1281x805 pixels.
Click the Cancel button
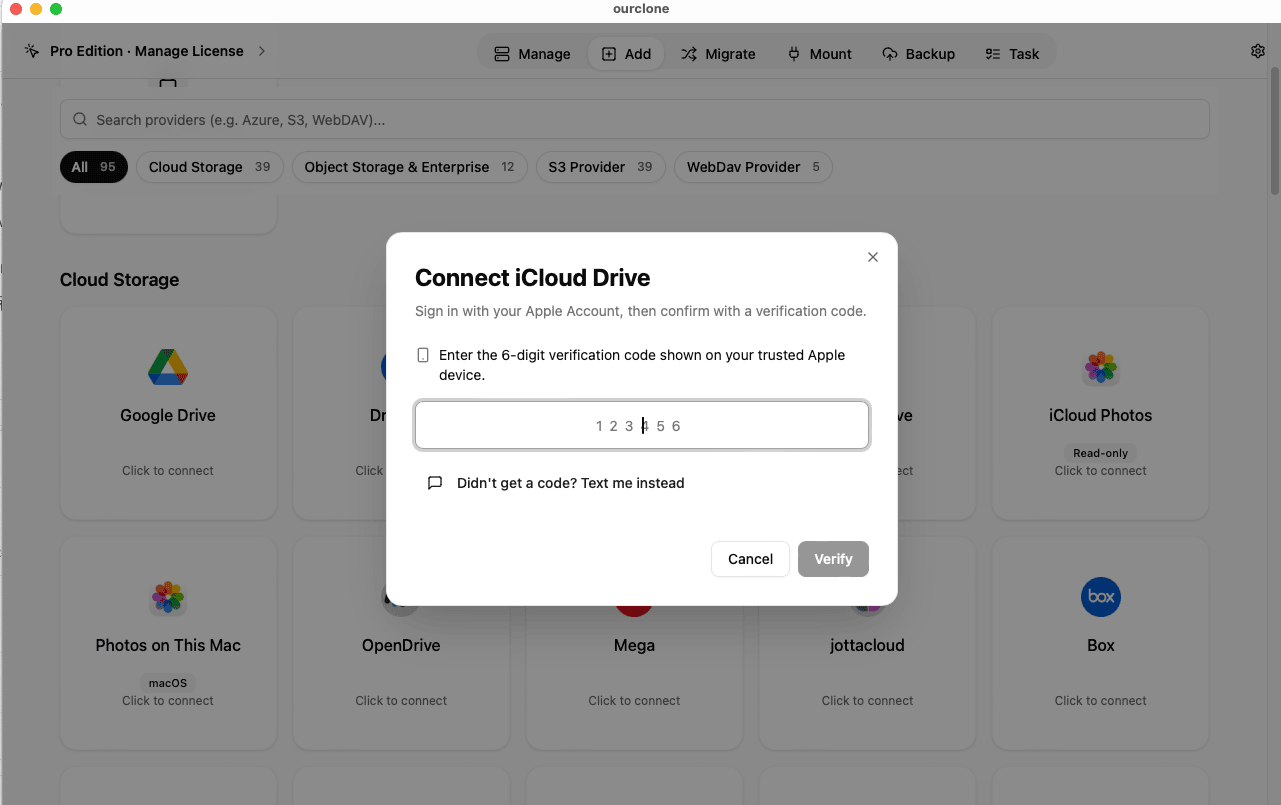750,559
